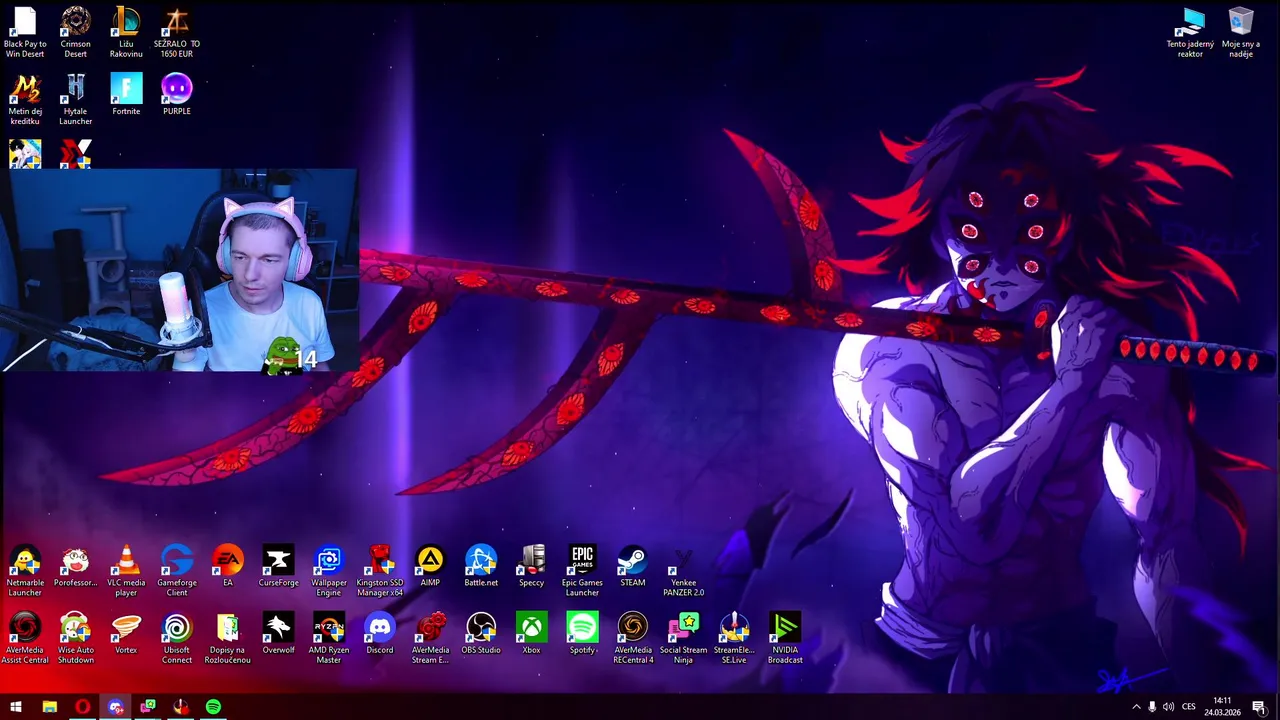Viewport: 1280px width, 720px height.
Task: Open the notification action center
Action: [x=1259, y=707]
